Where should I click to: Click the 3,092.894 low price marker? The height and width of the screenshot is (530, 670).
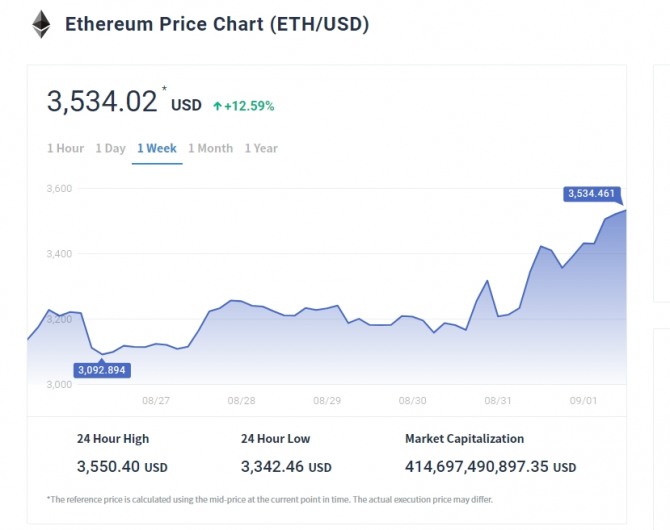pyautogui.click(x=102, y=370)
